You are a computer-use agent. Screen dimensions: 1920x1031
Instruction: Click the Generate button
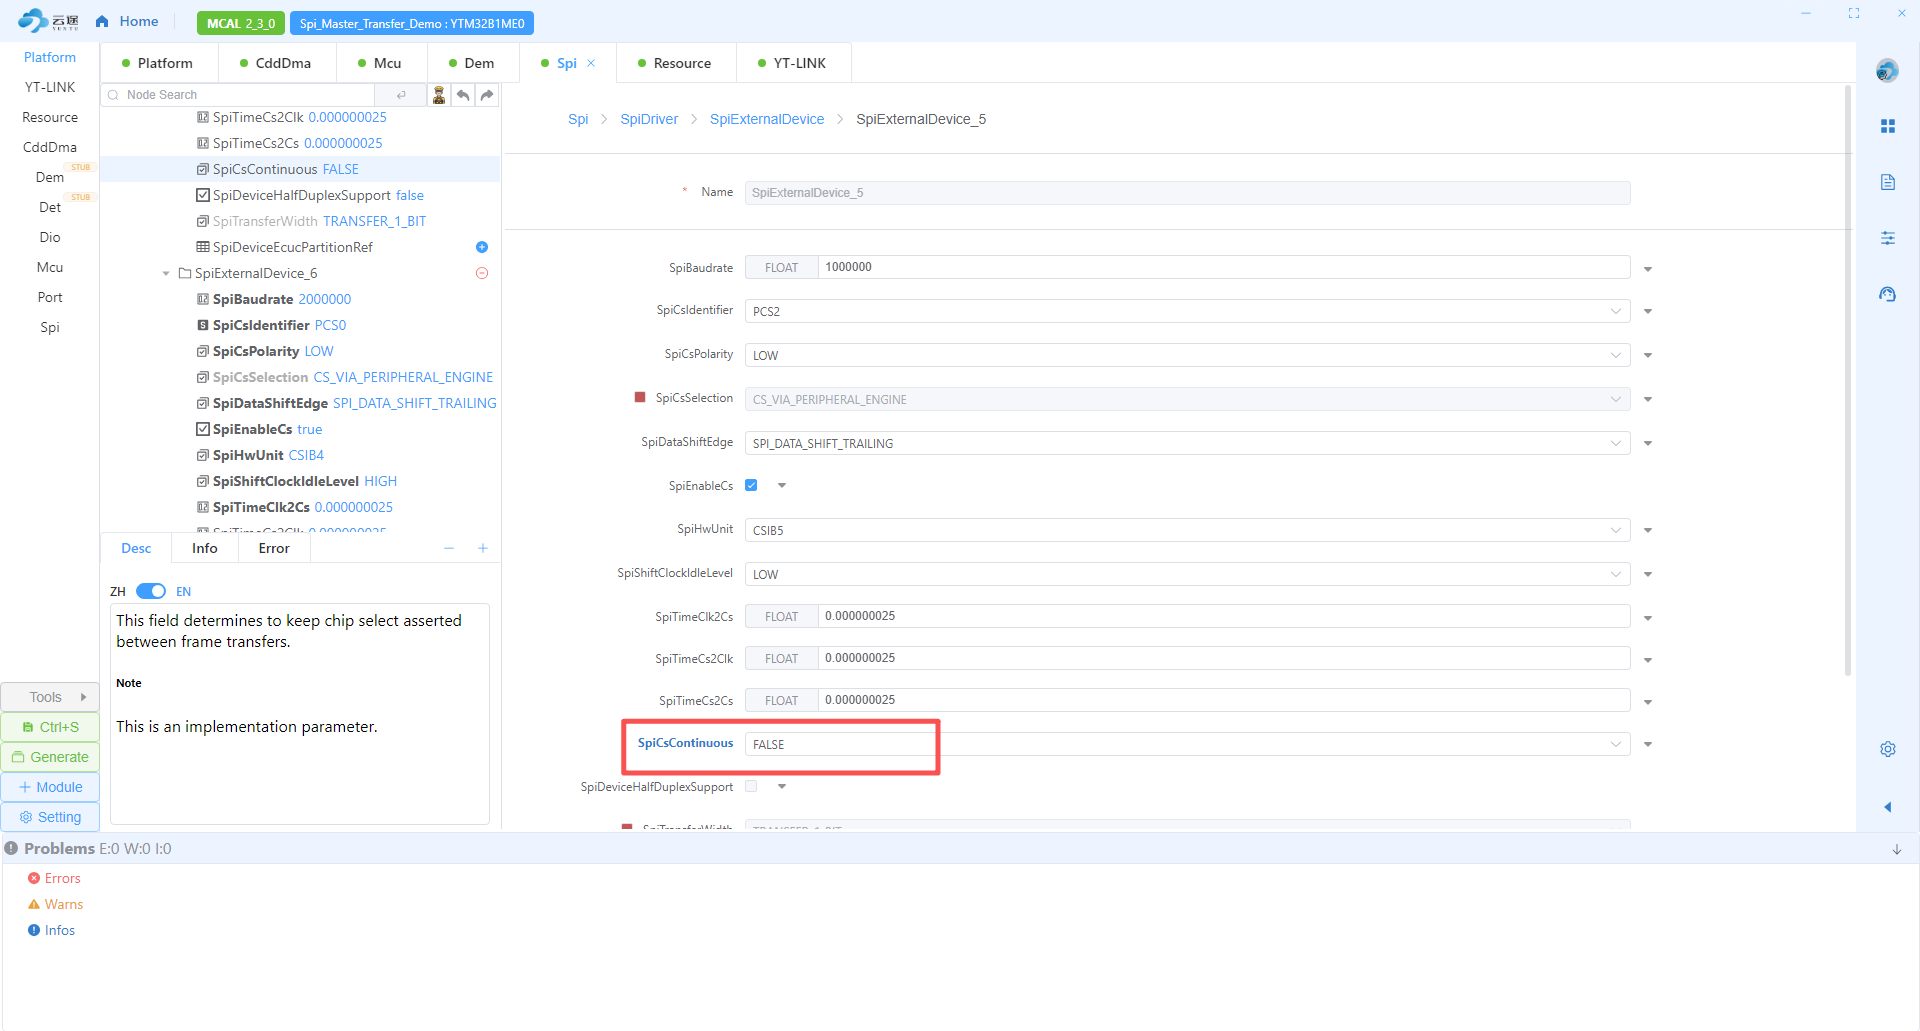click(x=50, y=757)
